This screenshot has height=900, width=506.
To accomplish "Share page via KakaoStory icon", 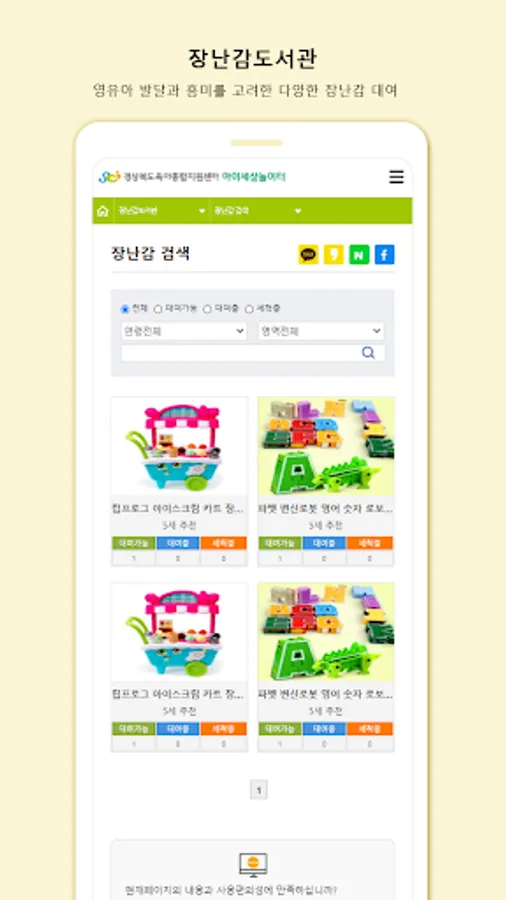I will tap(333, 254).
